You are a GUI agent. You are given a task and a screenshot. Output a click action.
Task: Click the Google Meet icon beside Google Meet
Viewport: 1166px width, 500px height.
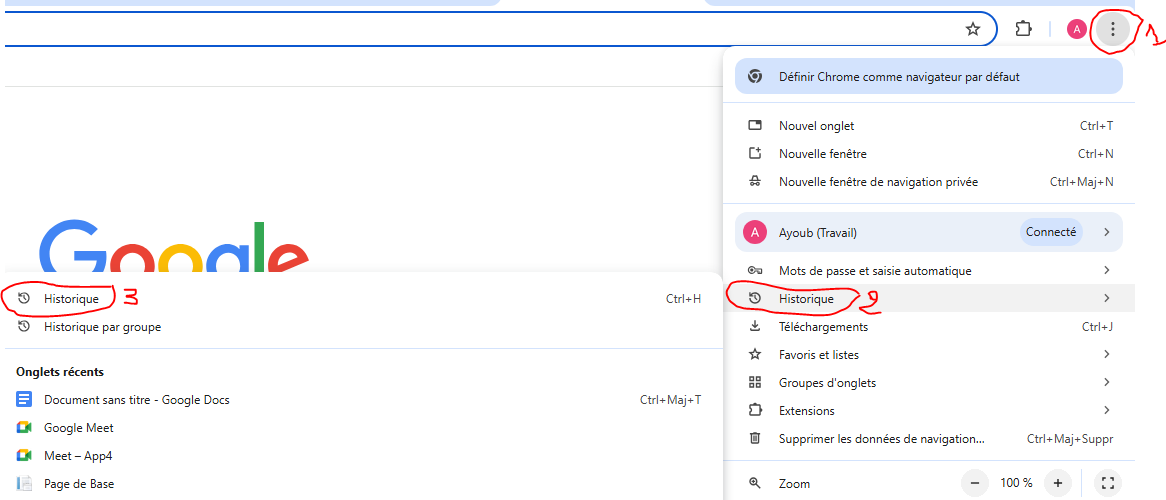[24, 428]
